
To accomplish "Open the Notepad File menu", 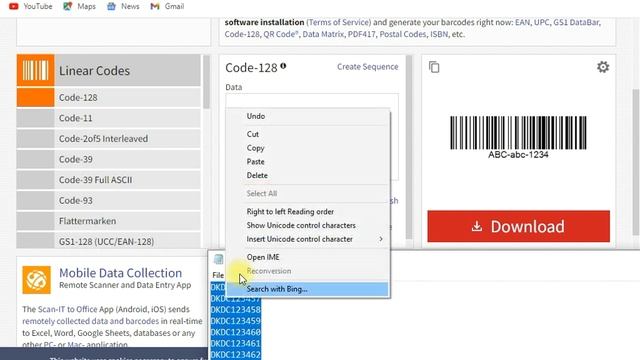I will [x=218, y=276].
